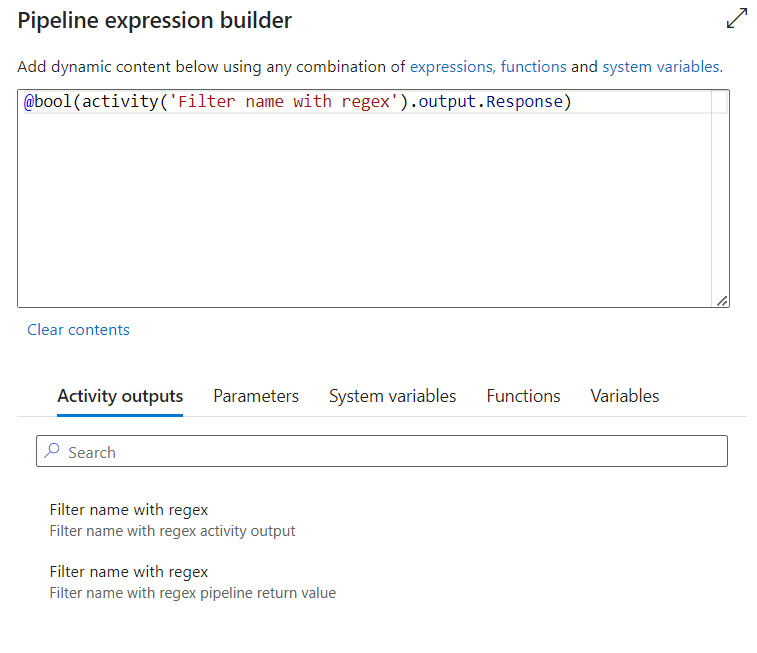
Task: Select Filter name with regex pipeline return value
Action: tap(193, 582)
